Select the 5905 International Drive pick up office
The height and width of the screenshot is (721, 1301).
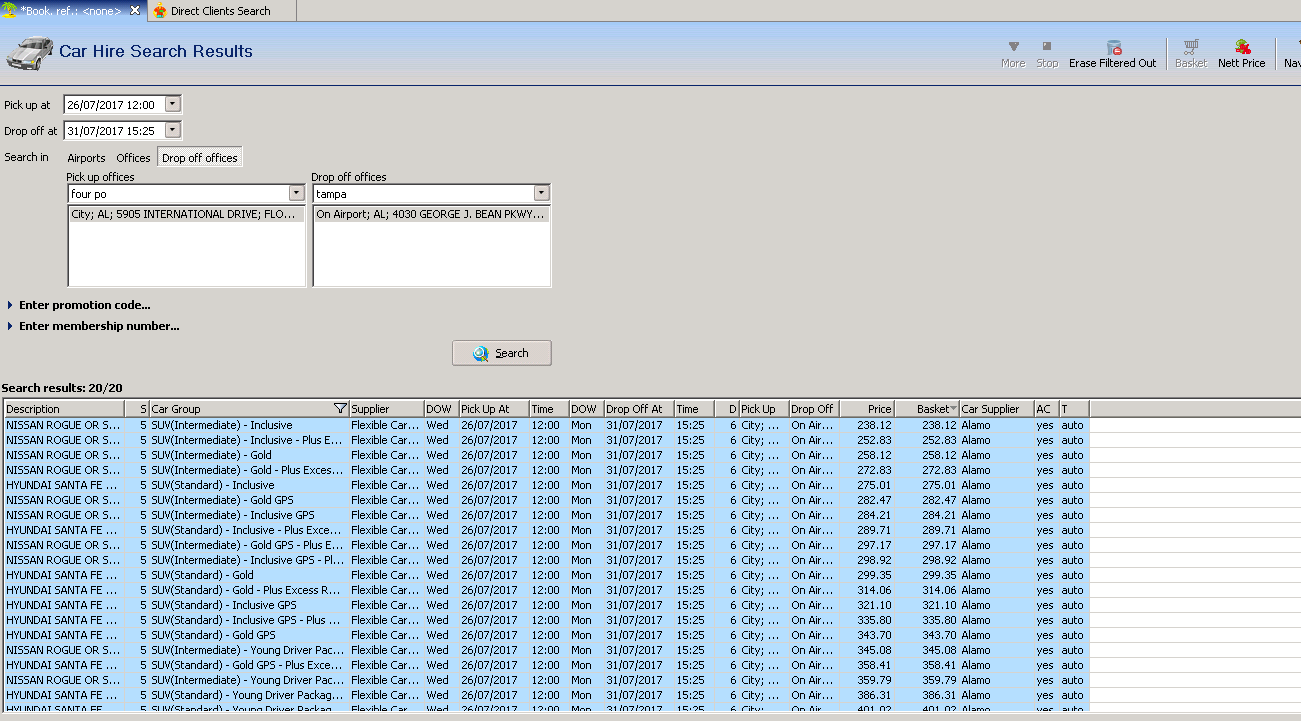[186, 214]
